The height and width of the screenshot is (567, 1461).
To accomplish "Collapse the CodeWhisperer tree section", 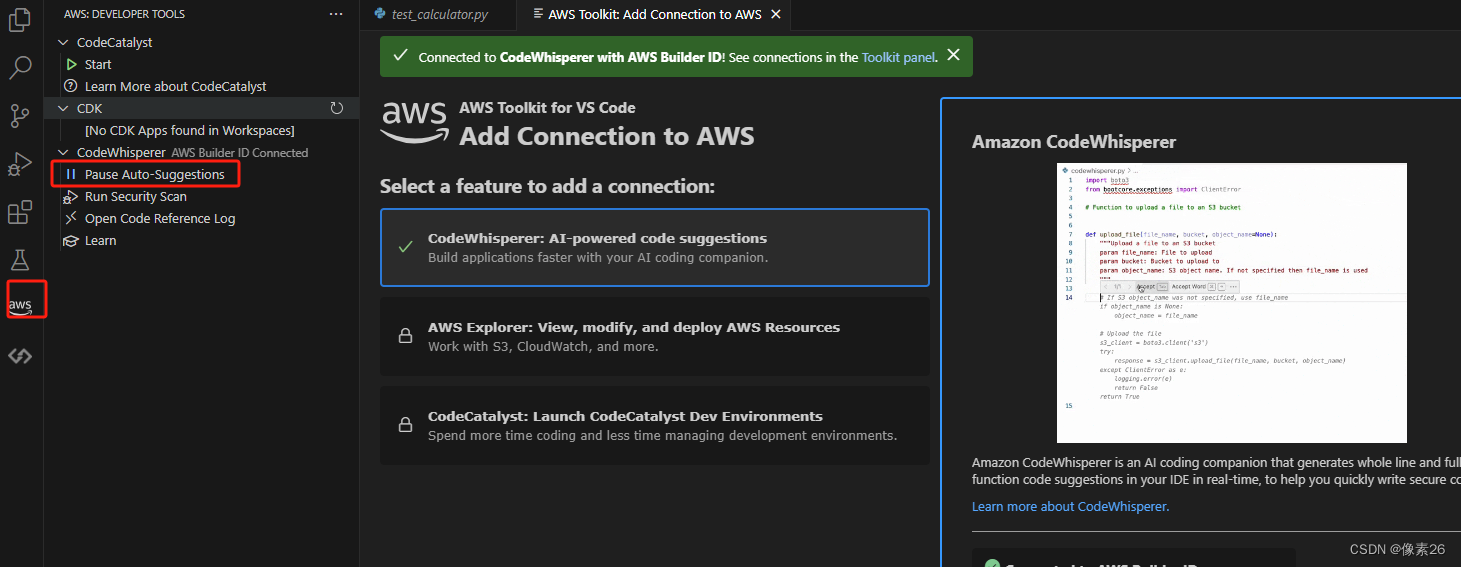I will [x=64, y=152].
